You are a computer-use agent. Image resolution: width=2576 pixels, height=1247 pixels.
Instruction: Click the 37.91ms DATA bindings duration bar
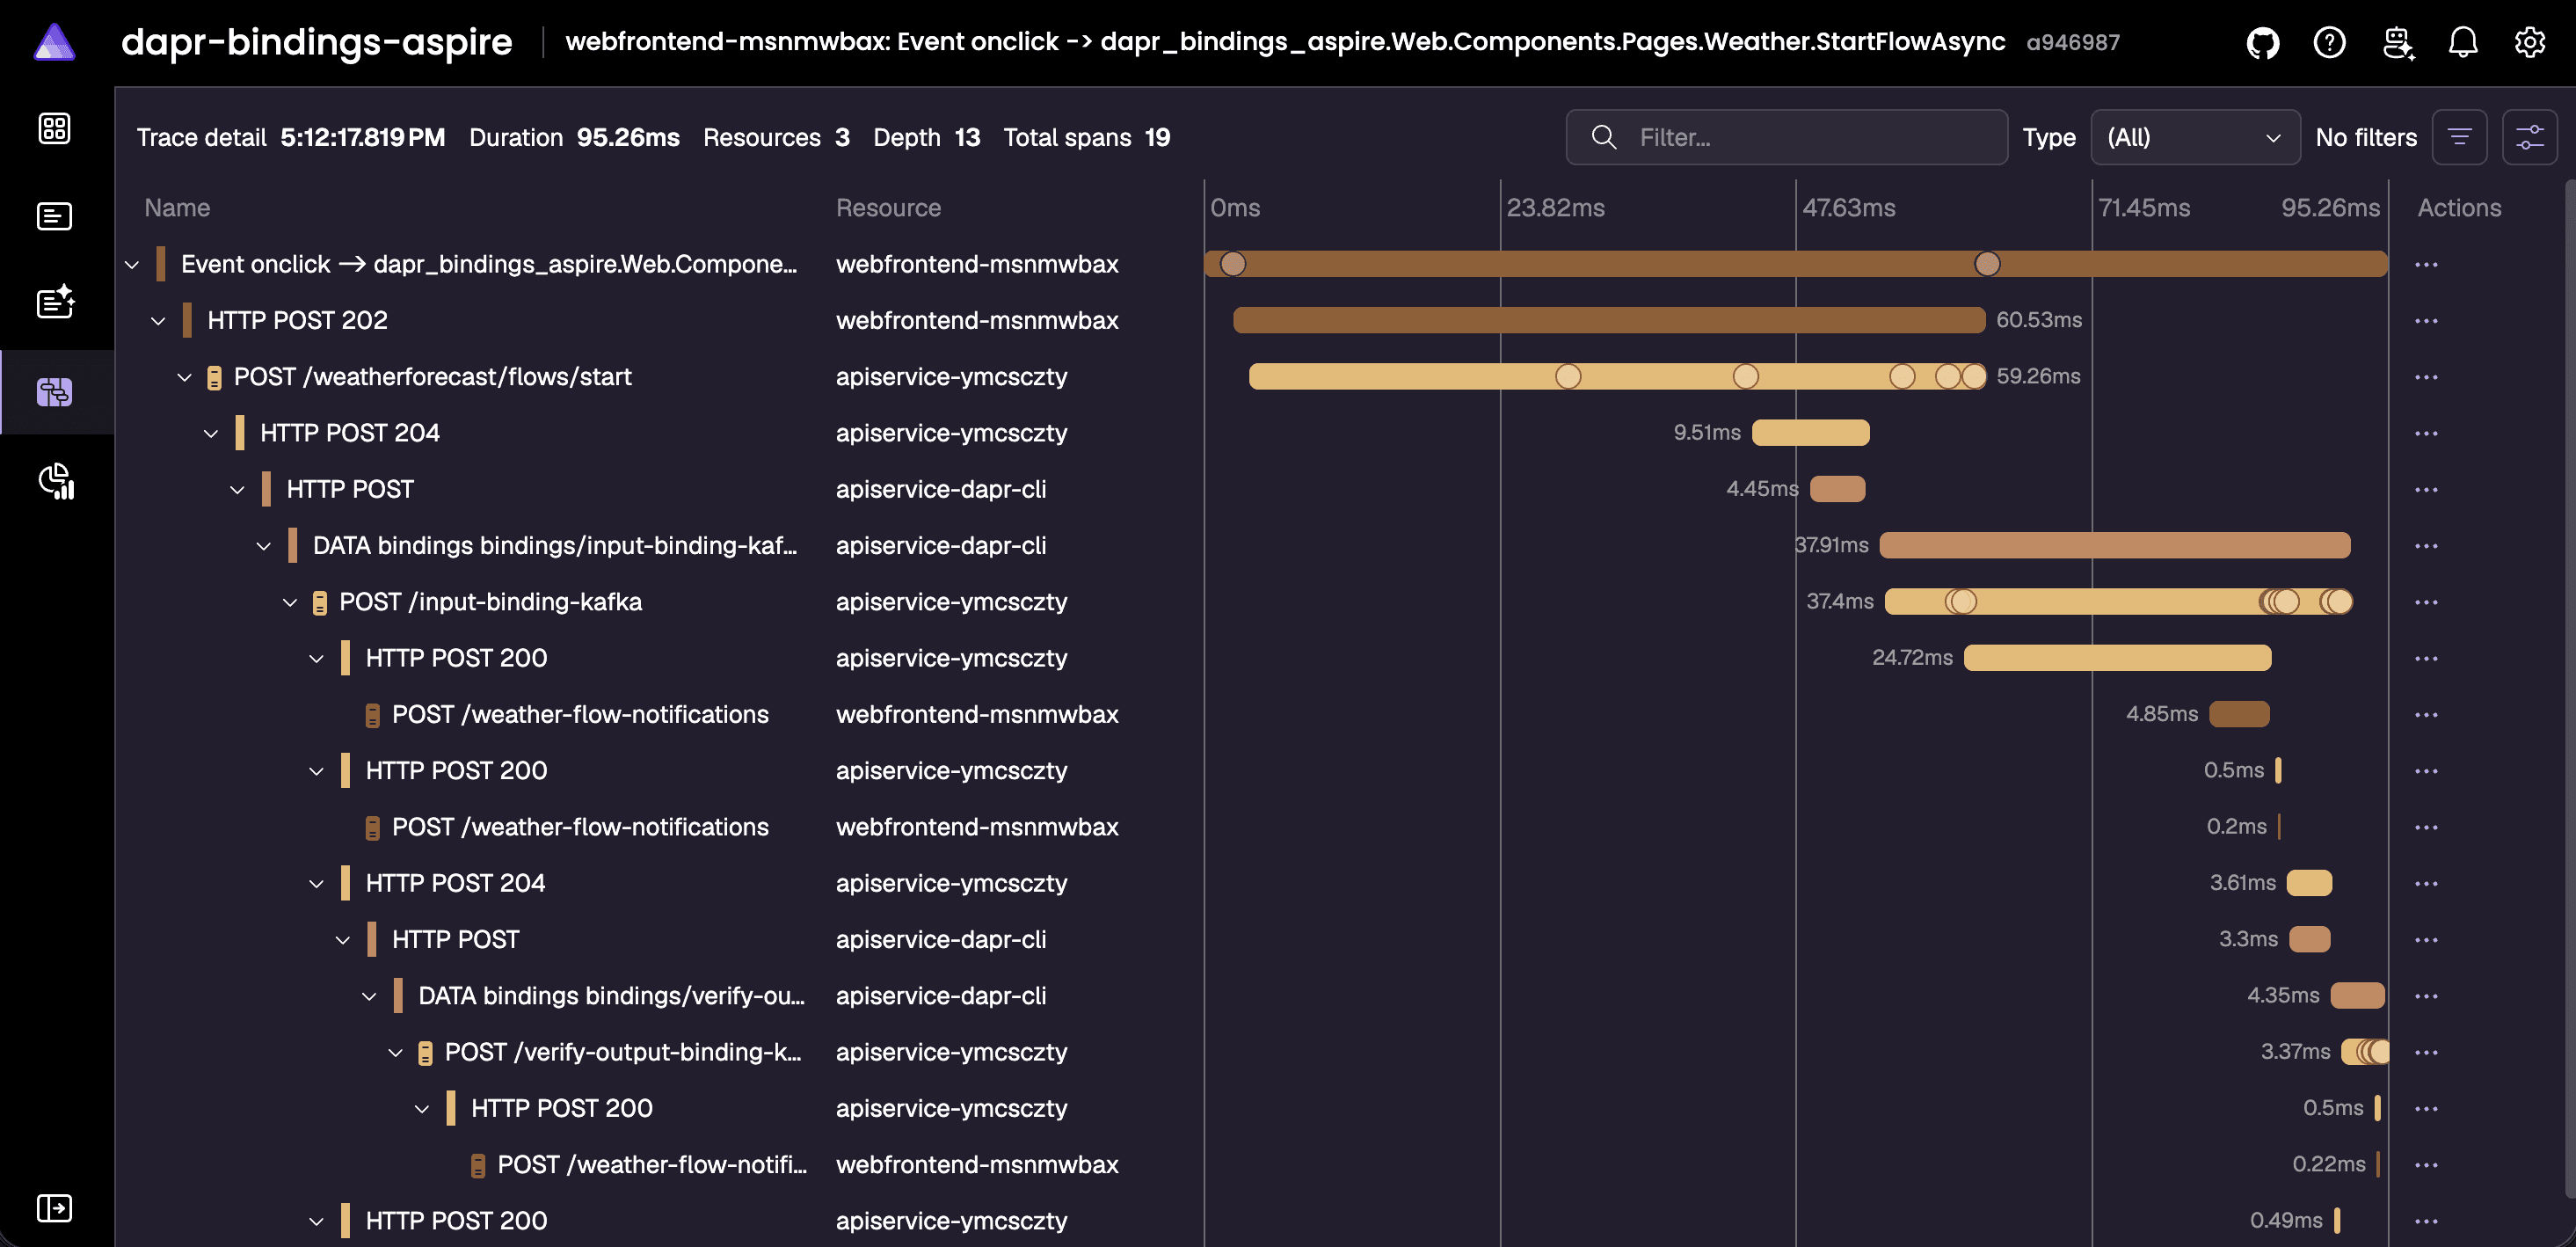pos(2115,545)
